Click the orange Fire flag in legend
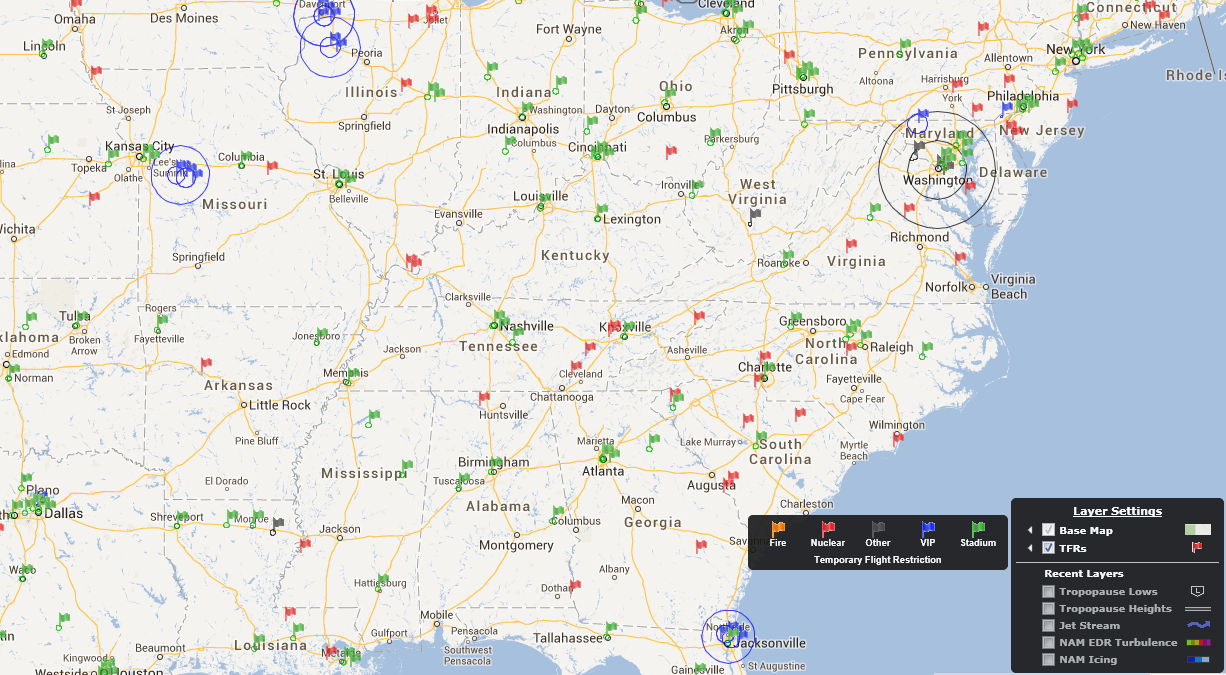This screenshot has width=1226, height=675. (x=777, y=529)
